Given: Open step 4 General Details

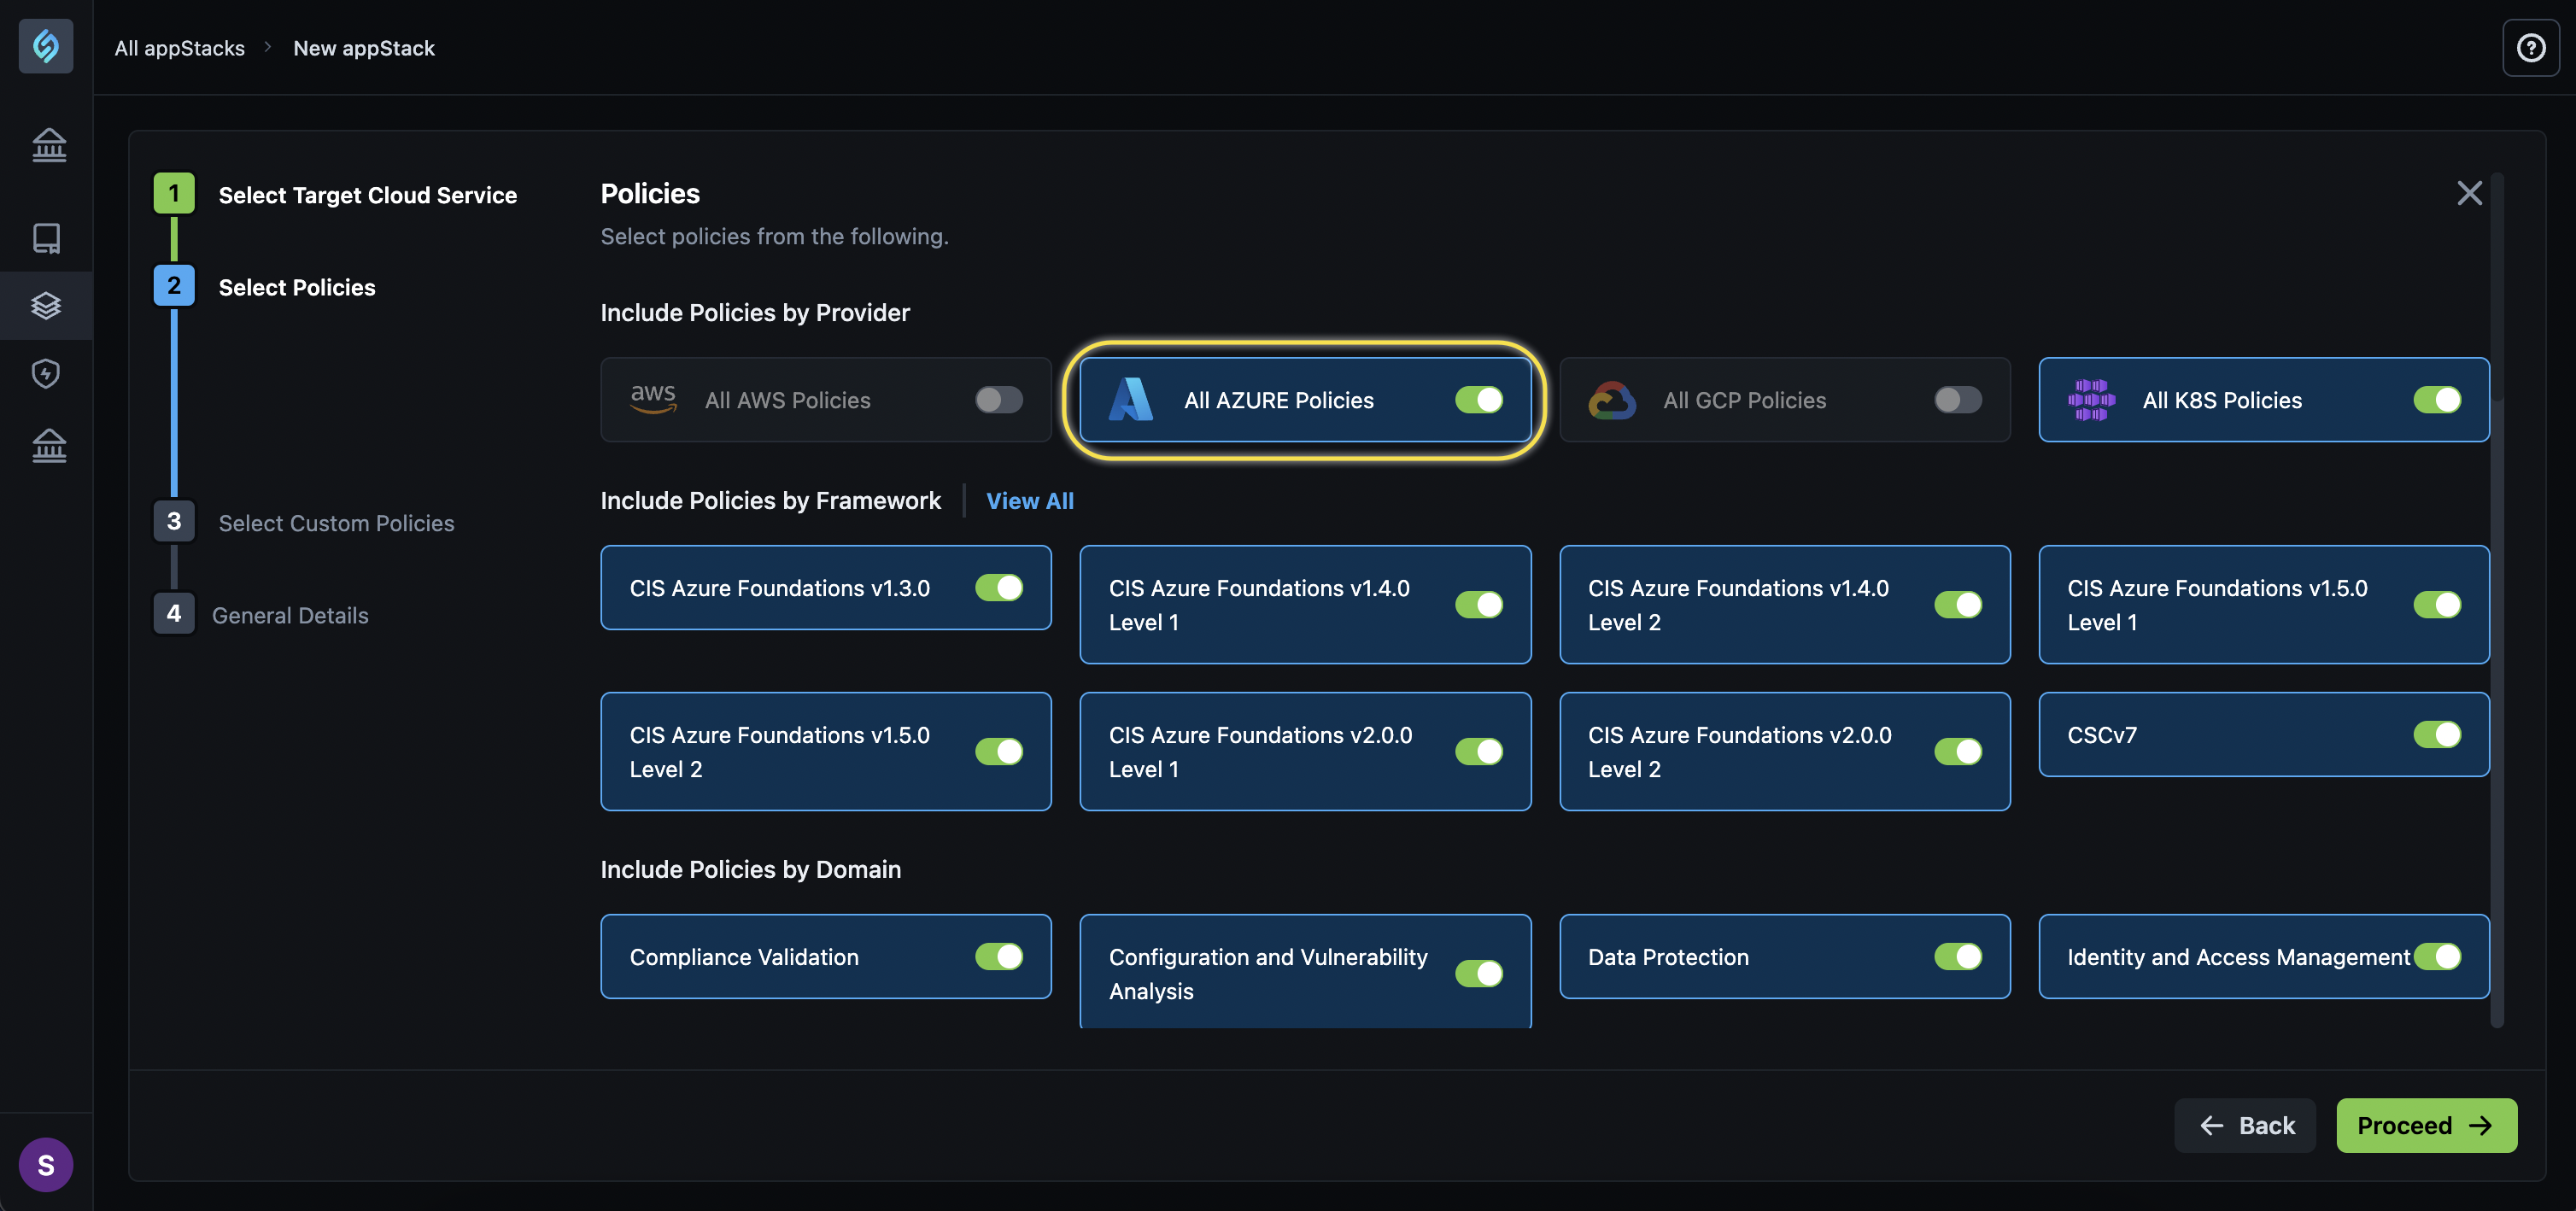Looking at the screenshot, I should (261, 615).
